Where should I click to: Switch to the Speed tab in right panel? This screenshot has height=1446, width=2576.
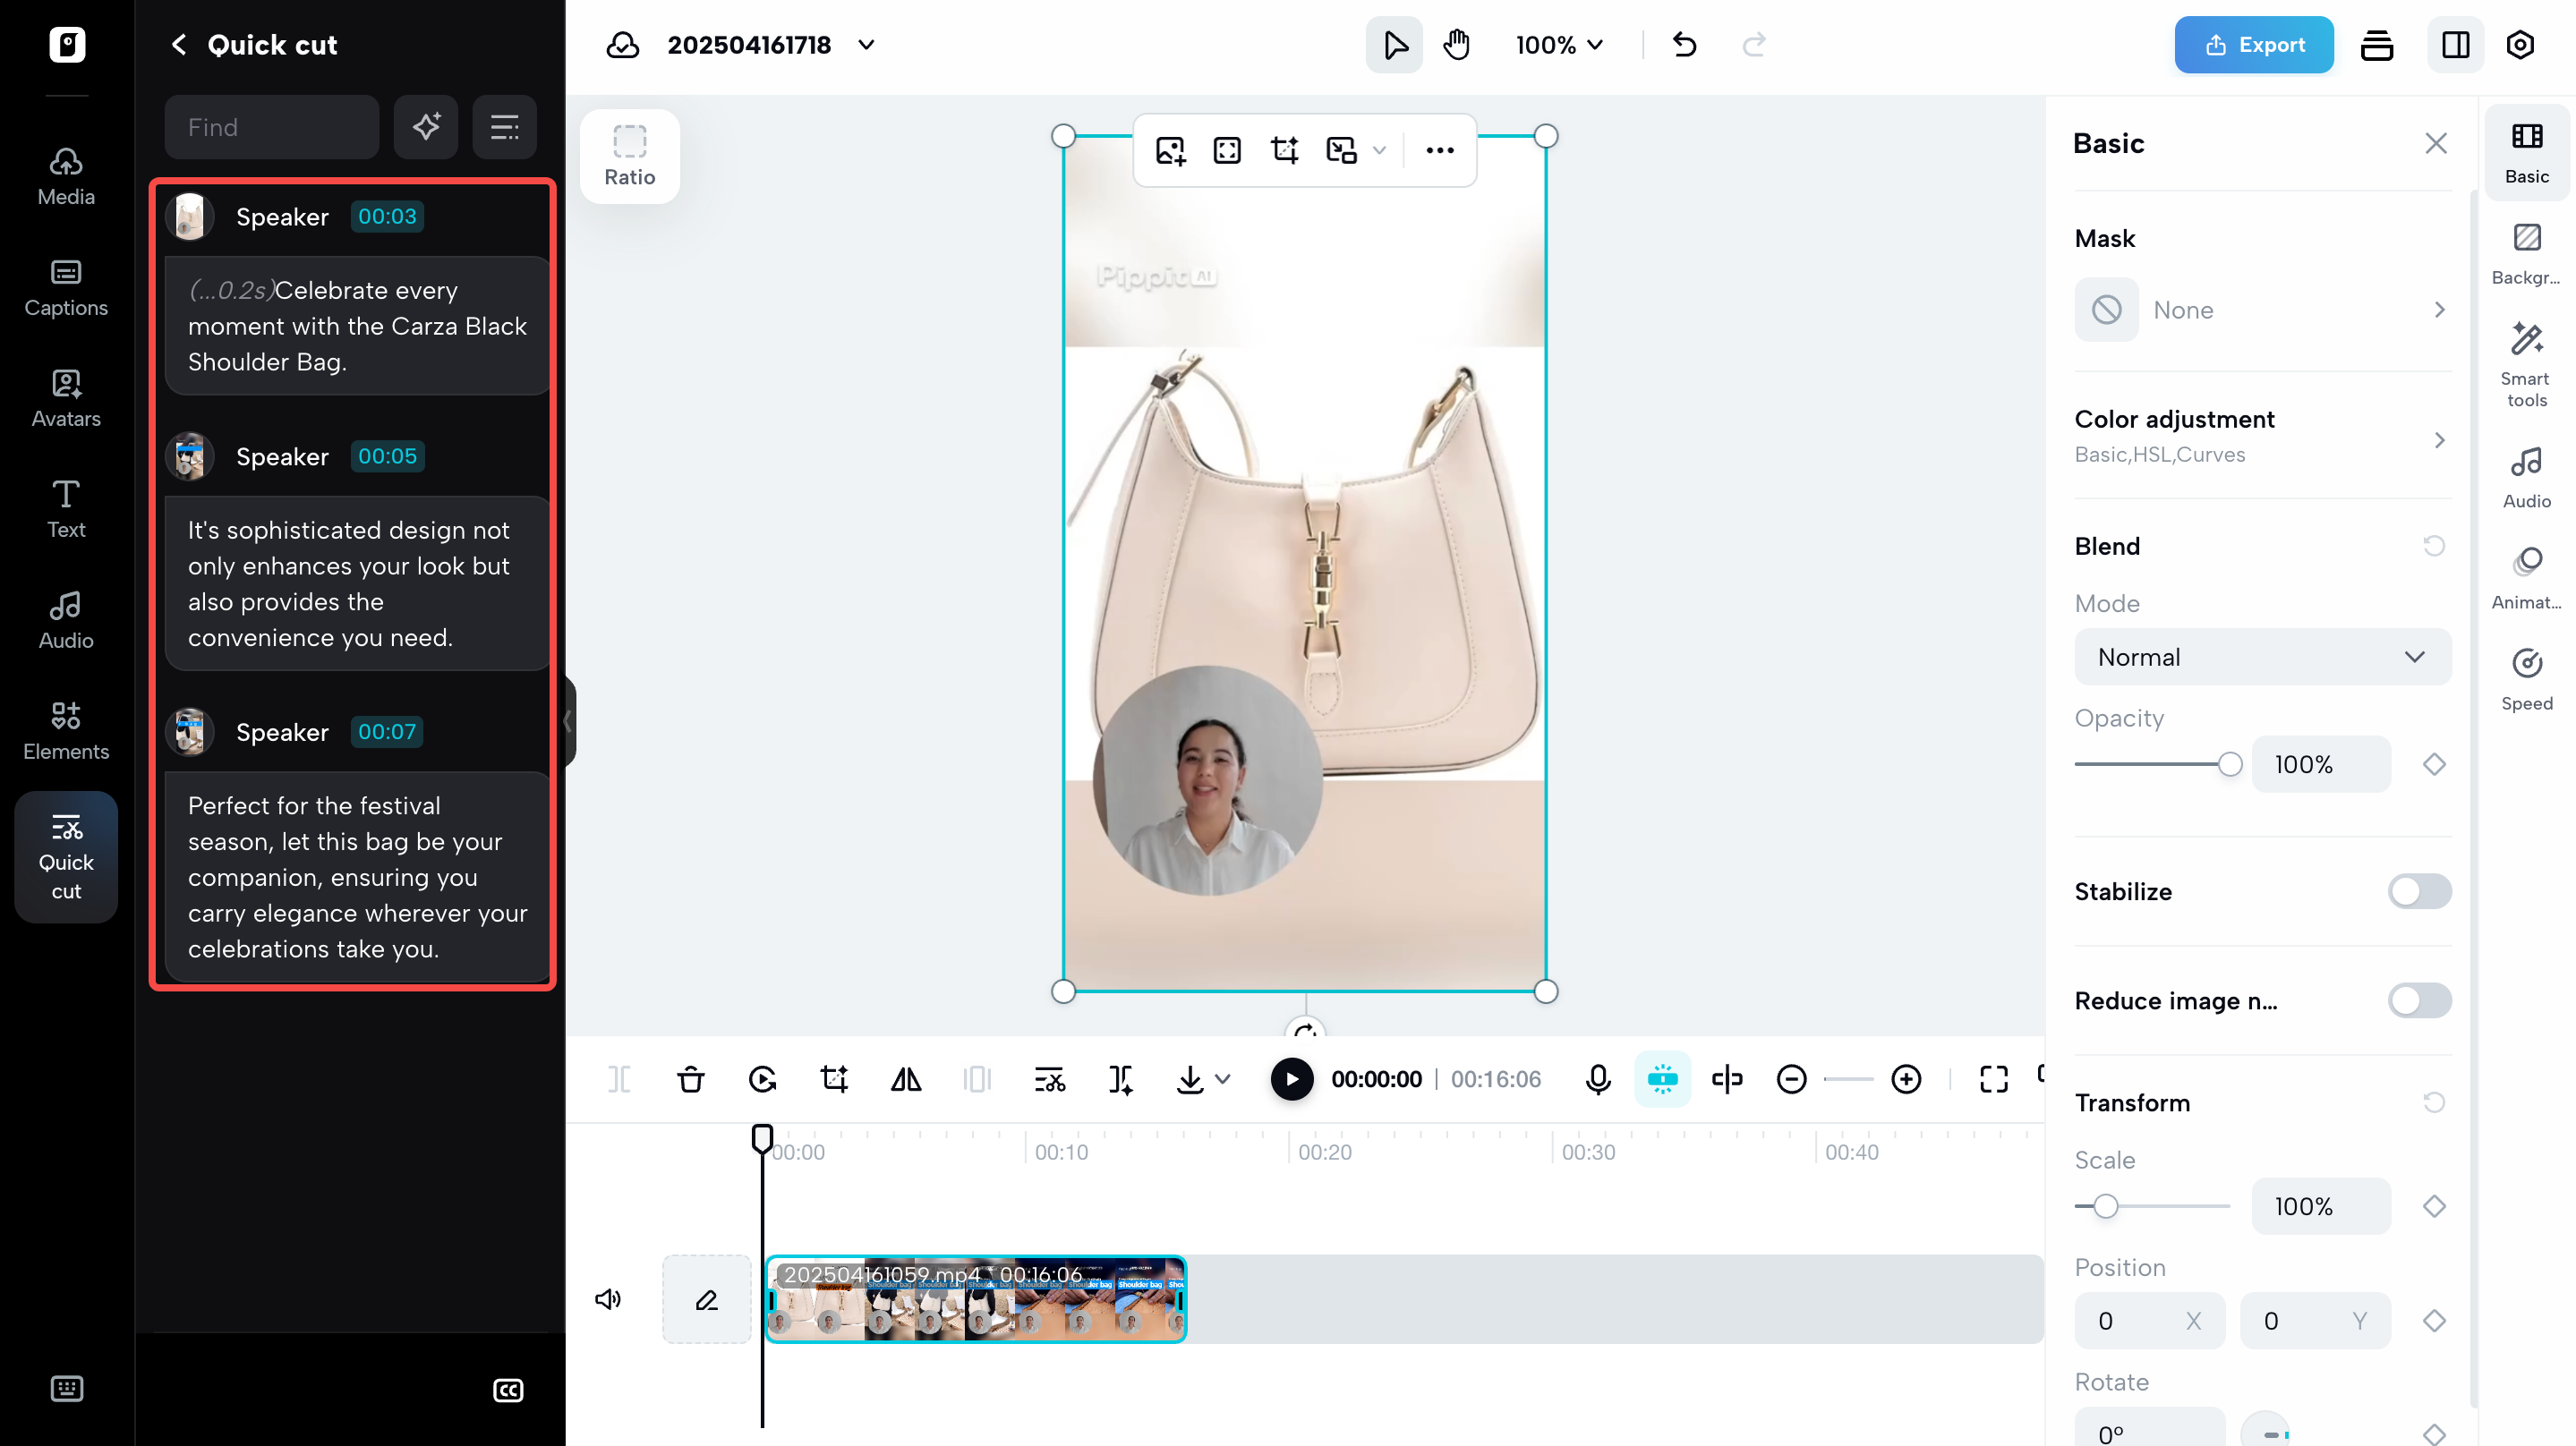click(x=2527, y=678)
